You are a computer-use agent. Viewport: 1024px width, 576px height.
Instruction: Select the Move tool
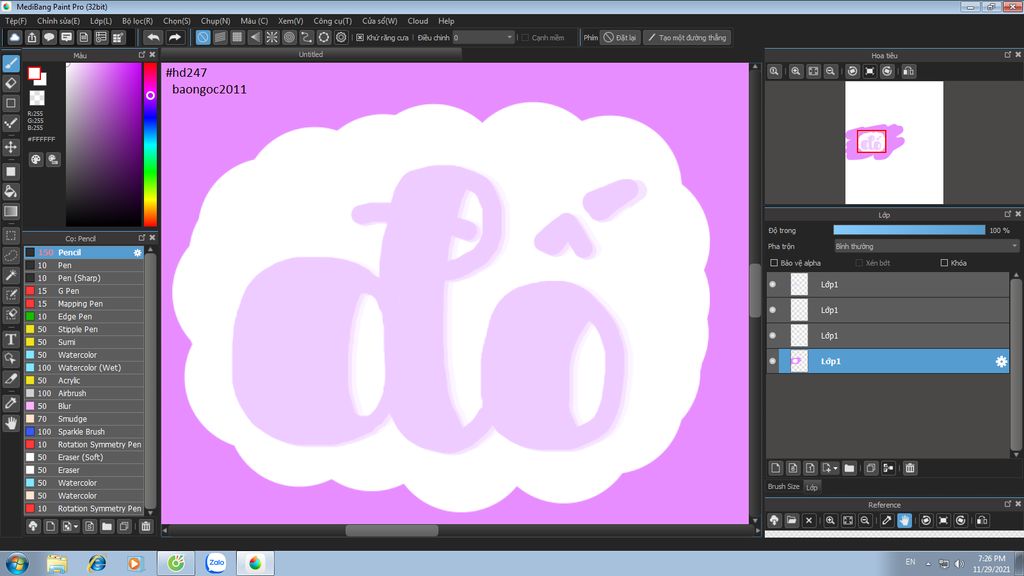pyautogui.click(x=11, y=147)
